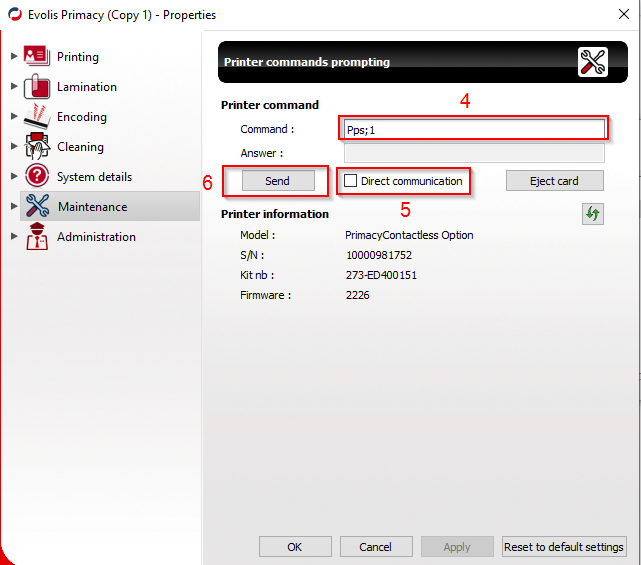
Task: Click the Lamination icon
Action: click(x=37, y=86)
